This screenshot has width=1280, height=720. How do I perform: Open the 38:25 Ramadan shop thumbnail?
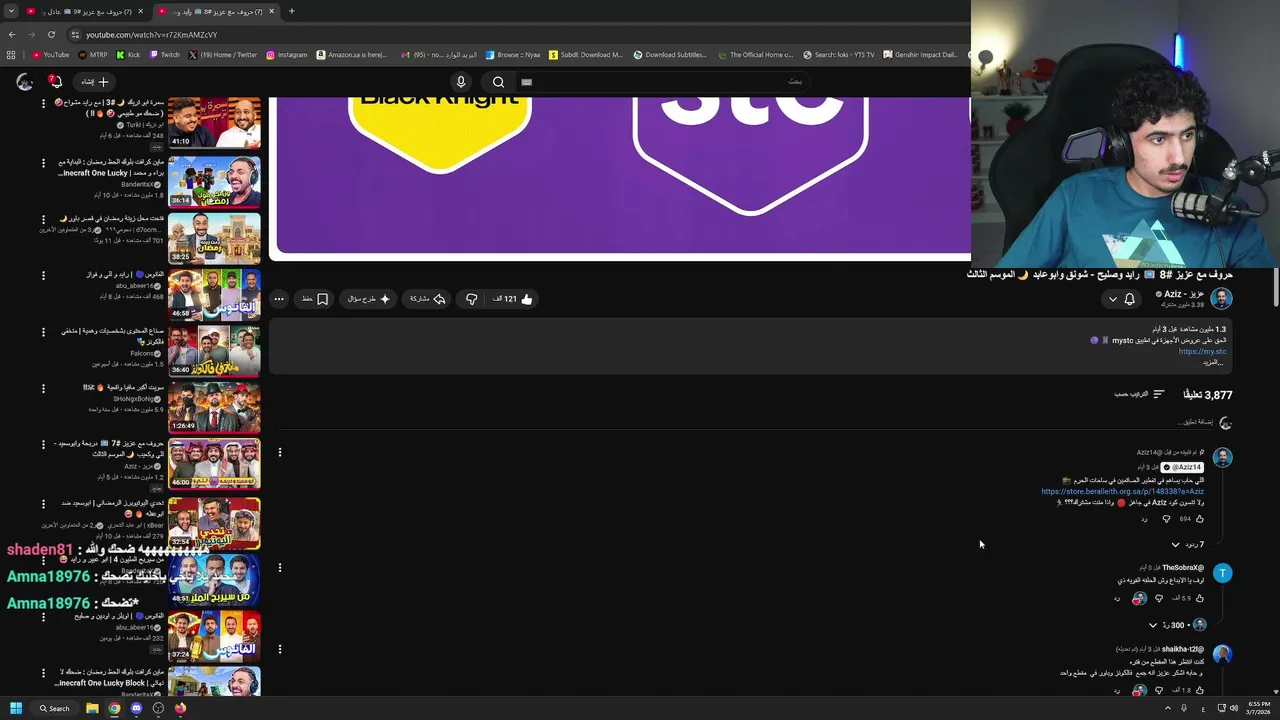tap(214, 237)
